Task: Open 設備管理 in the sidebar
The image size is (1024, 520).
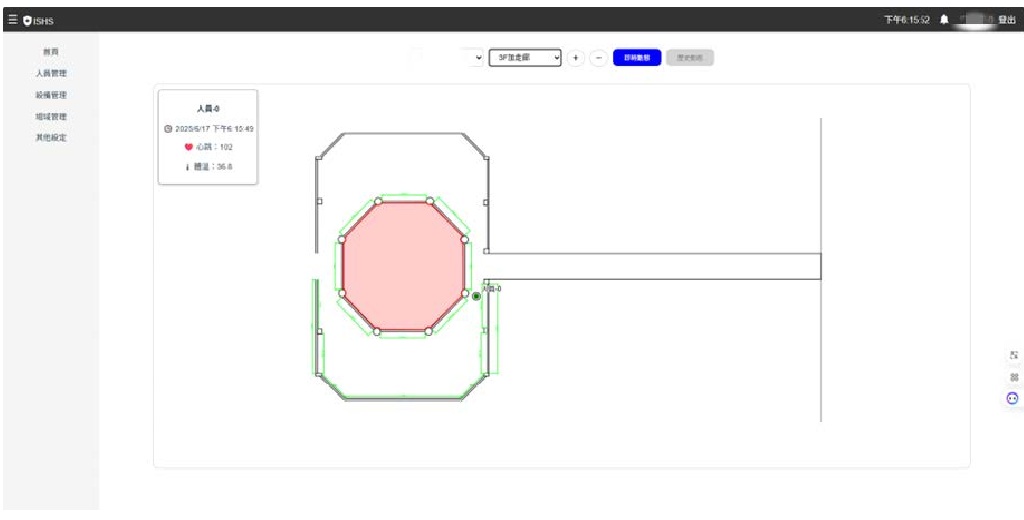Action: 50,95
